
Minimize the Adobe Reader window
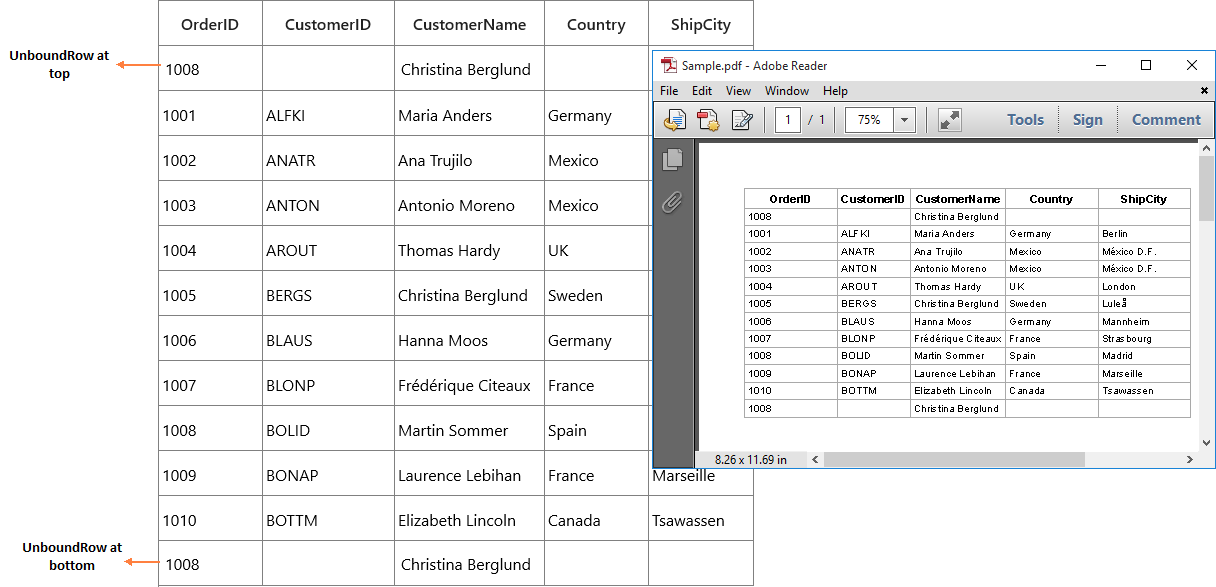click(x=1100, y=65)
